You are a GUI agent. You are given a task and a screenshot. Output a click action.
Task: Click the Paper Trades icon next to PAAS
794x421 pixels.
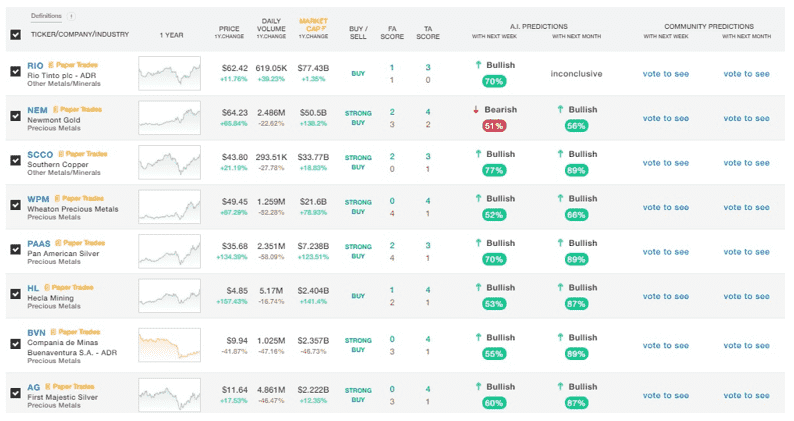[58, 243]
